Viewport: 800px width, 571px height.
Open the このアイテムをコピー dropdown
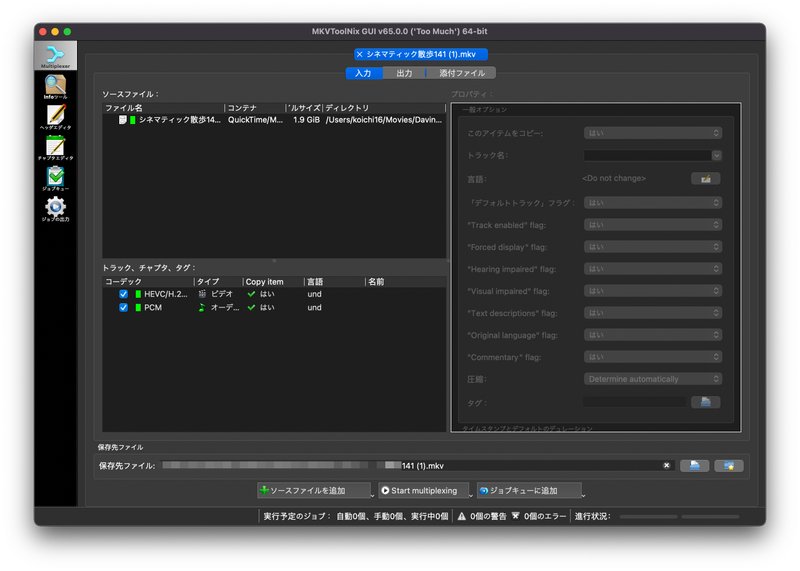coord(653,133)
